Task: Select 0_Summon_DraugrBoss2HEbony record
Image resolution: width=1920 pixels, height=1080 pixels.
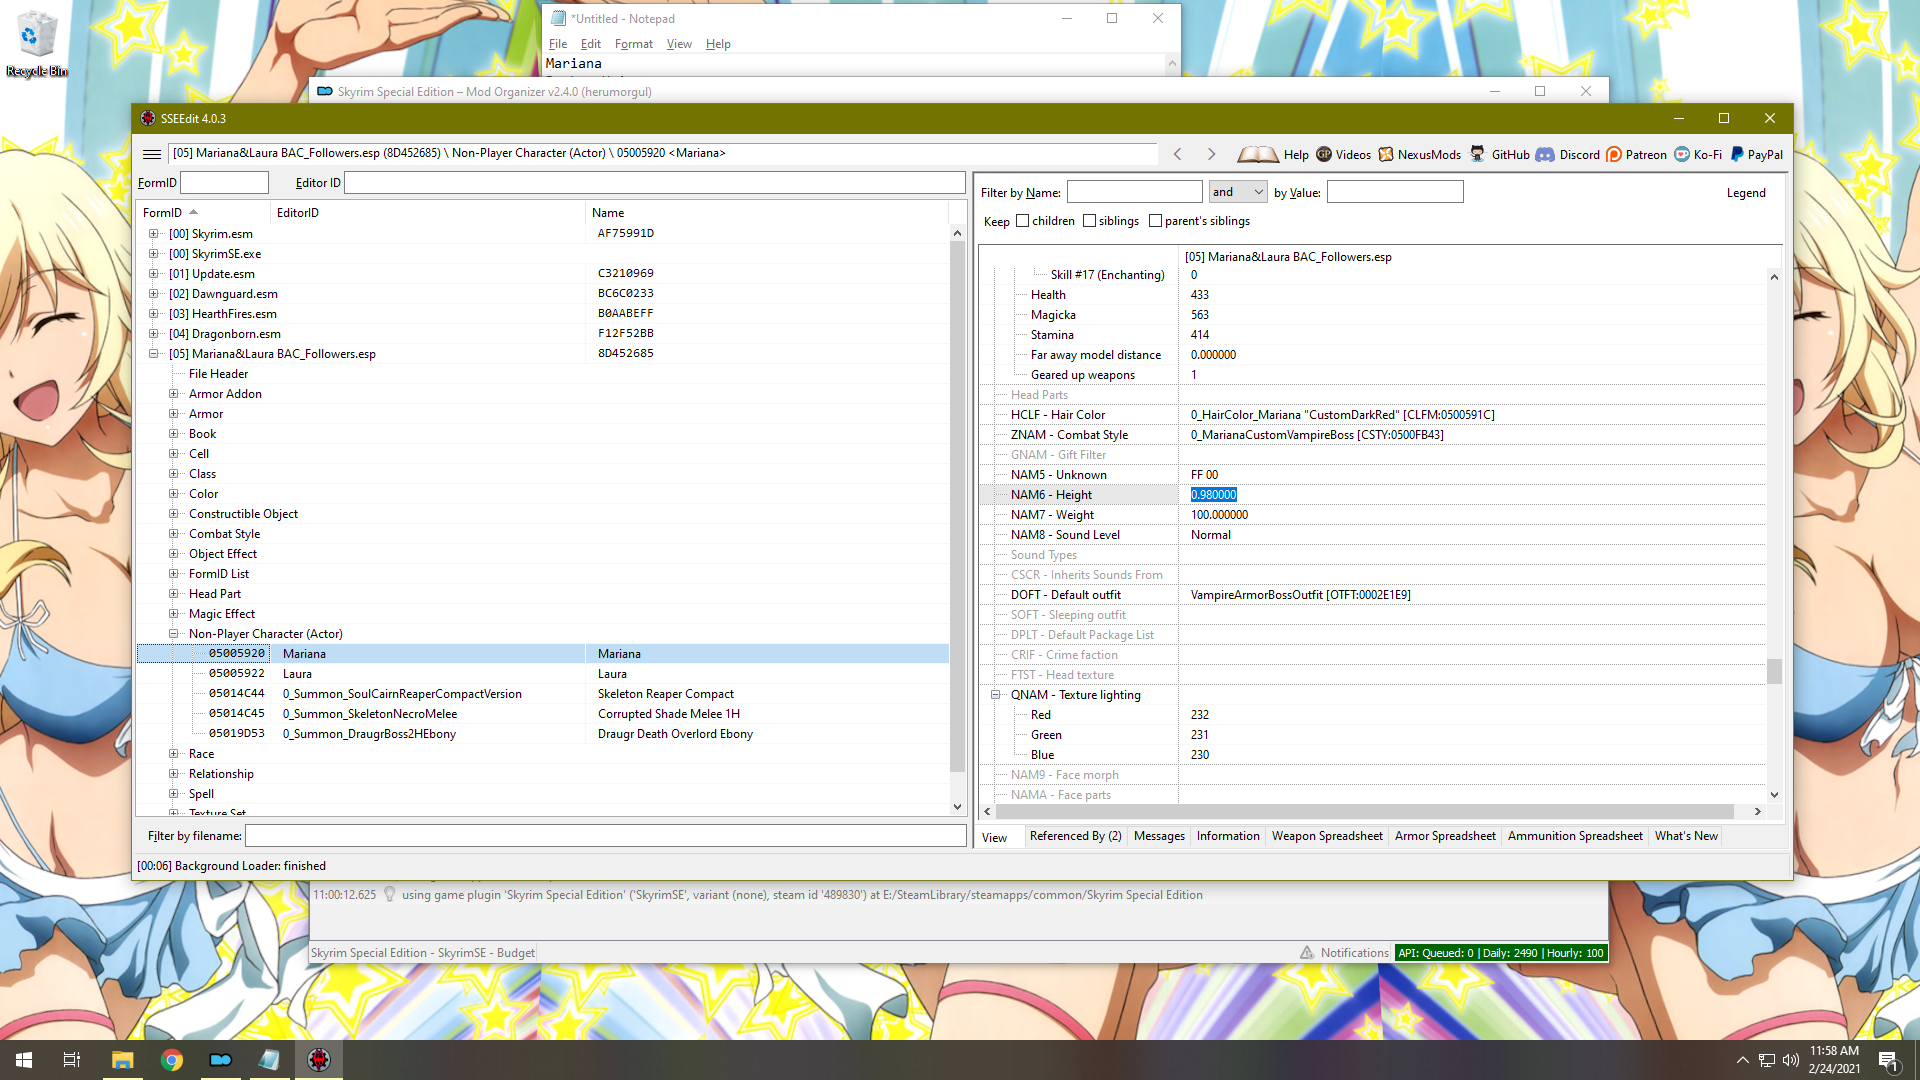Action: coord(543,734)
